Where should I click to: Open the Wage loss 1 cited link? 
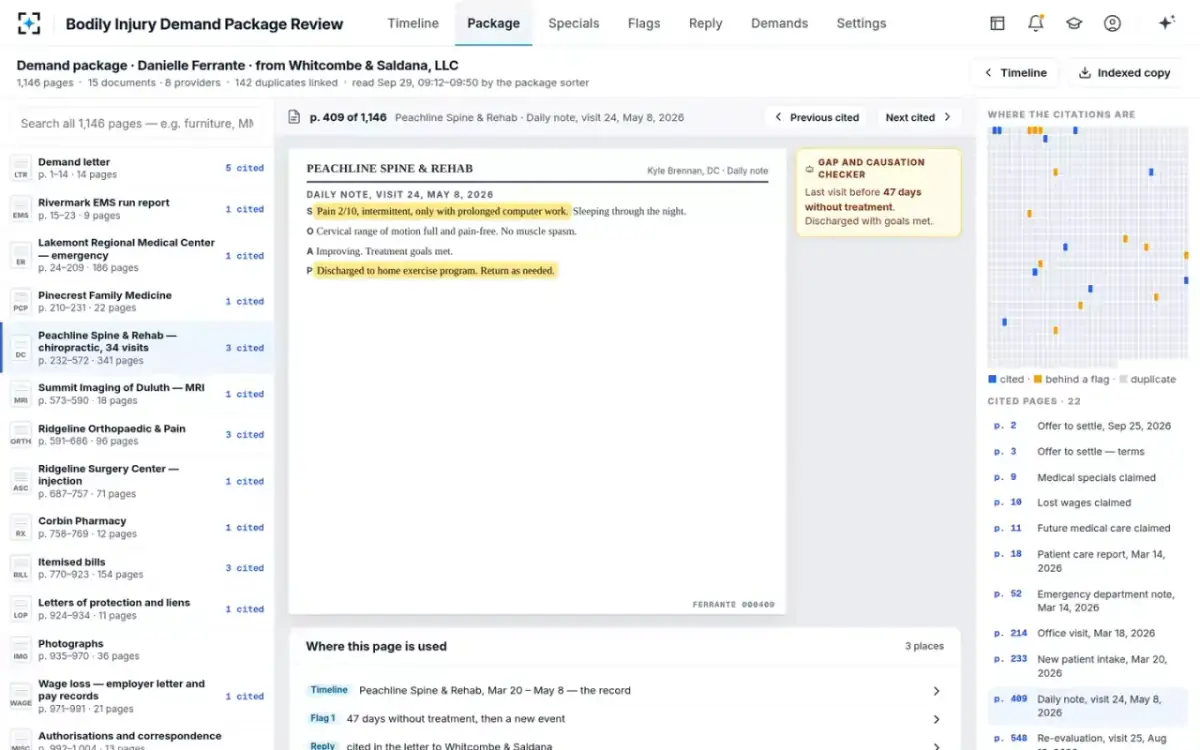244,696
